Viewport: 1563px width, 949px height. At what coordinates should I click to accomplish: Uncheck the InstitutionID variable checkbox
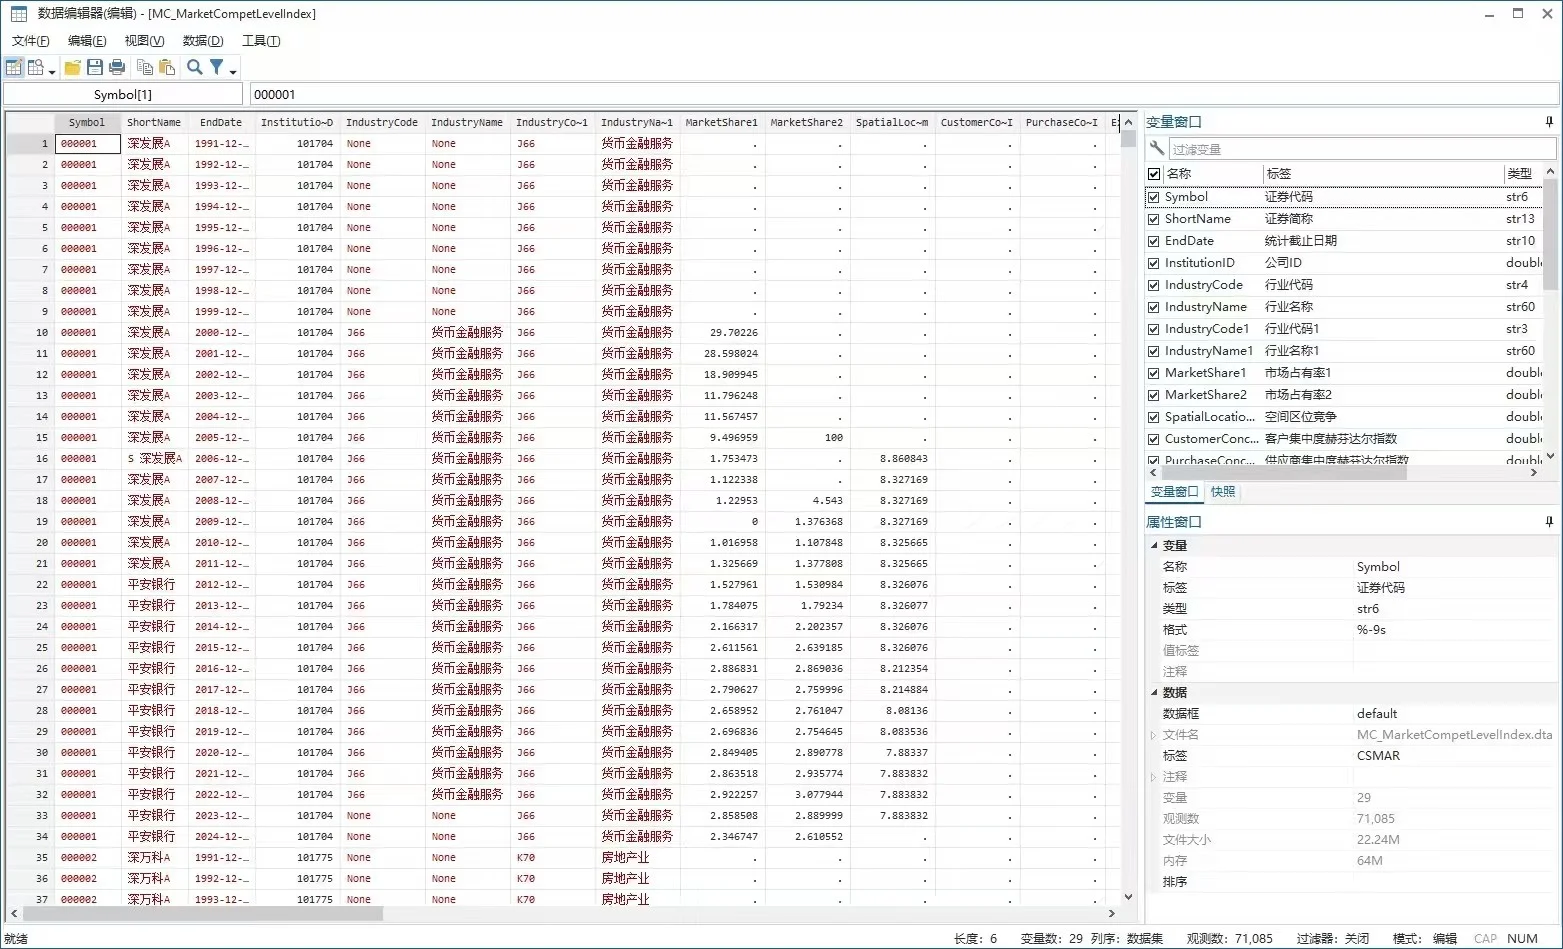click(x=1154, y=263)
